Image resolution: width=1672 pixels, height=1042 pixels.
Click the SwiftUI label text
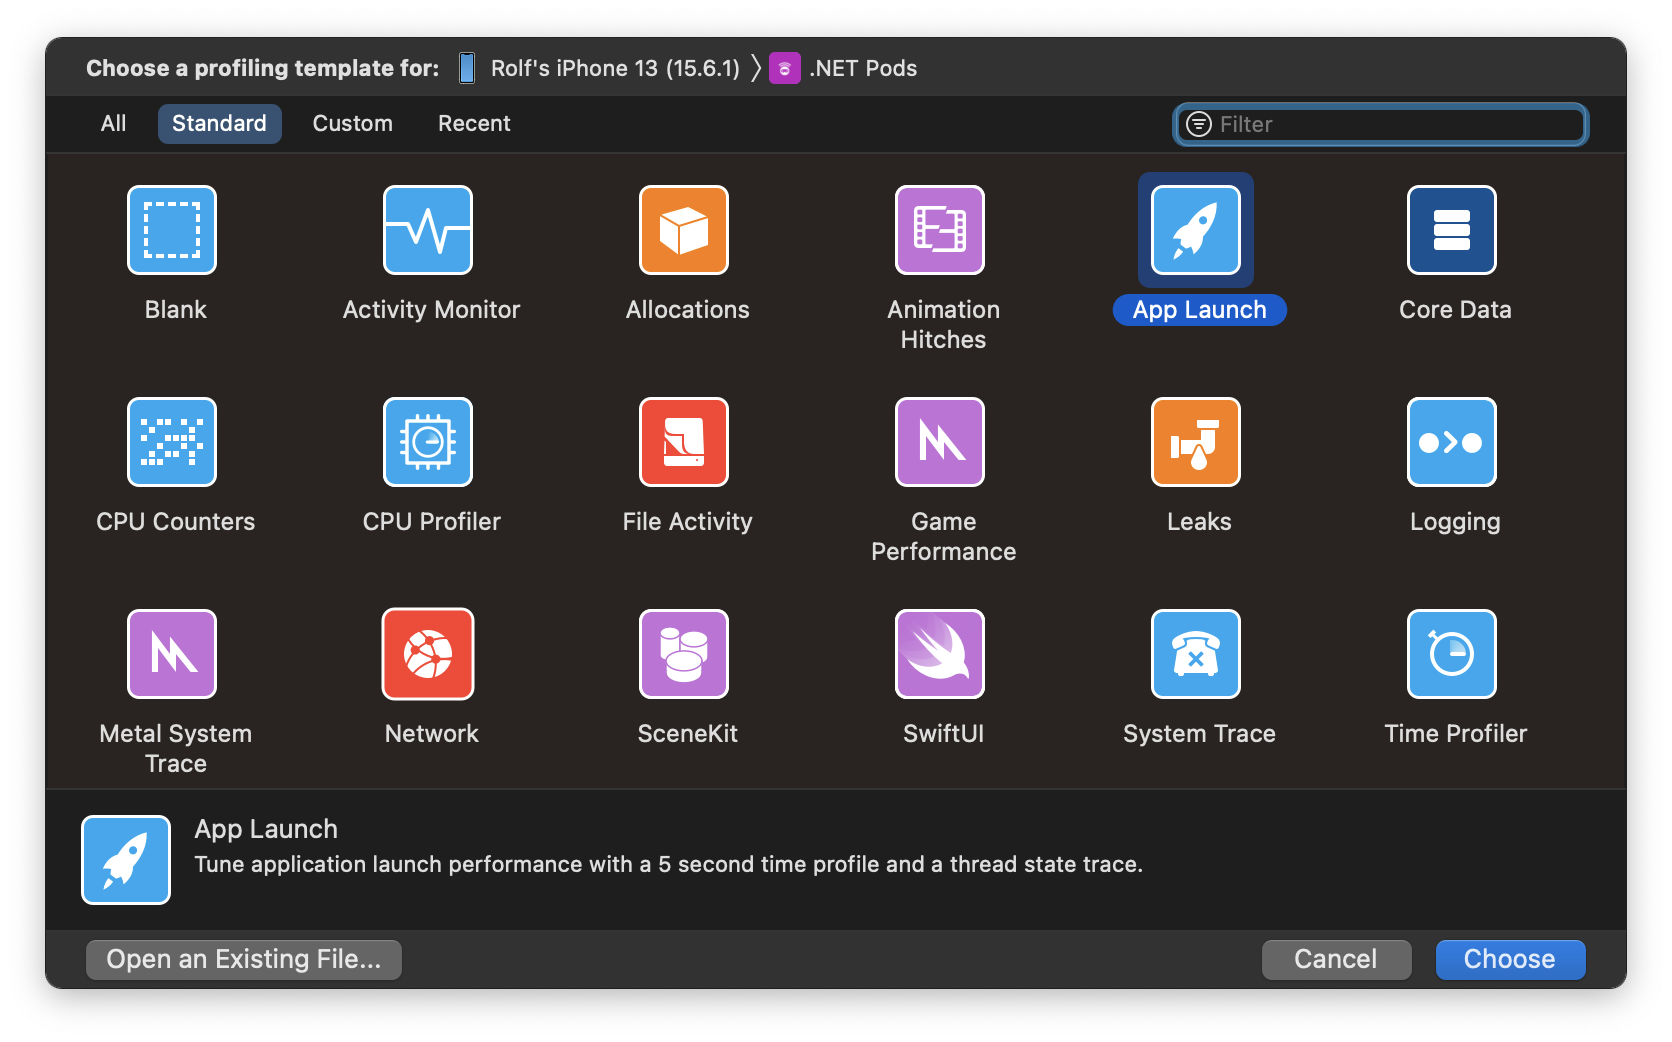pos(943,734)
